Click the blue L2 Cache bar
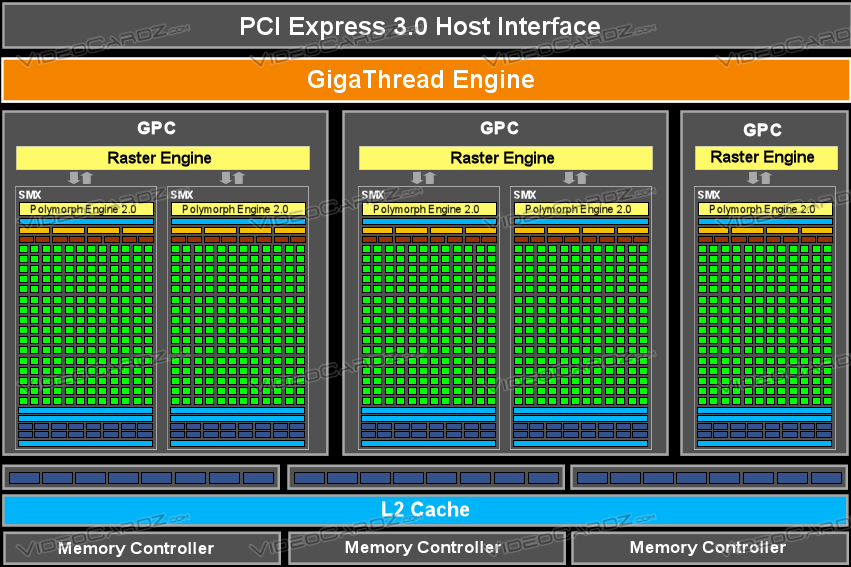851x567 pixels. (x=425, y=510)
